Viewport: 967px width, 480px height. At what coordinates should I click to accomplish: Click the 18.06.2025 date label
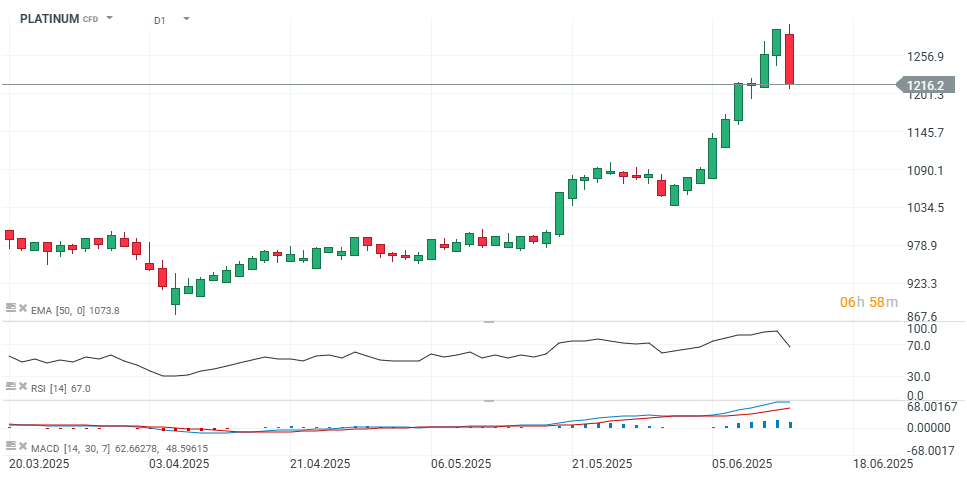click(x=881, y=464)
